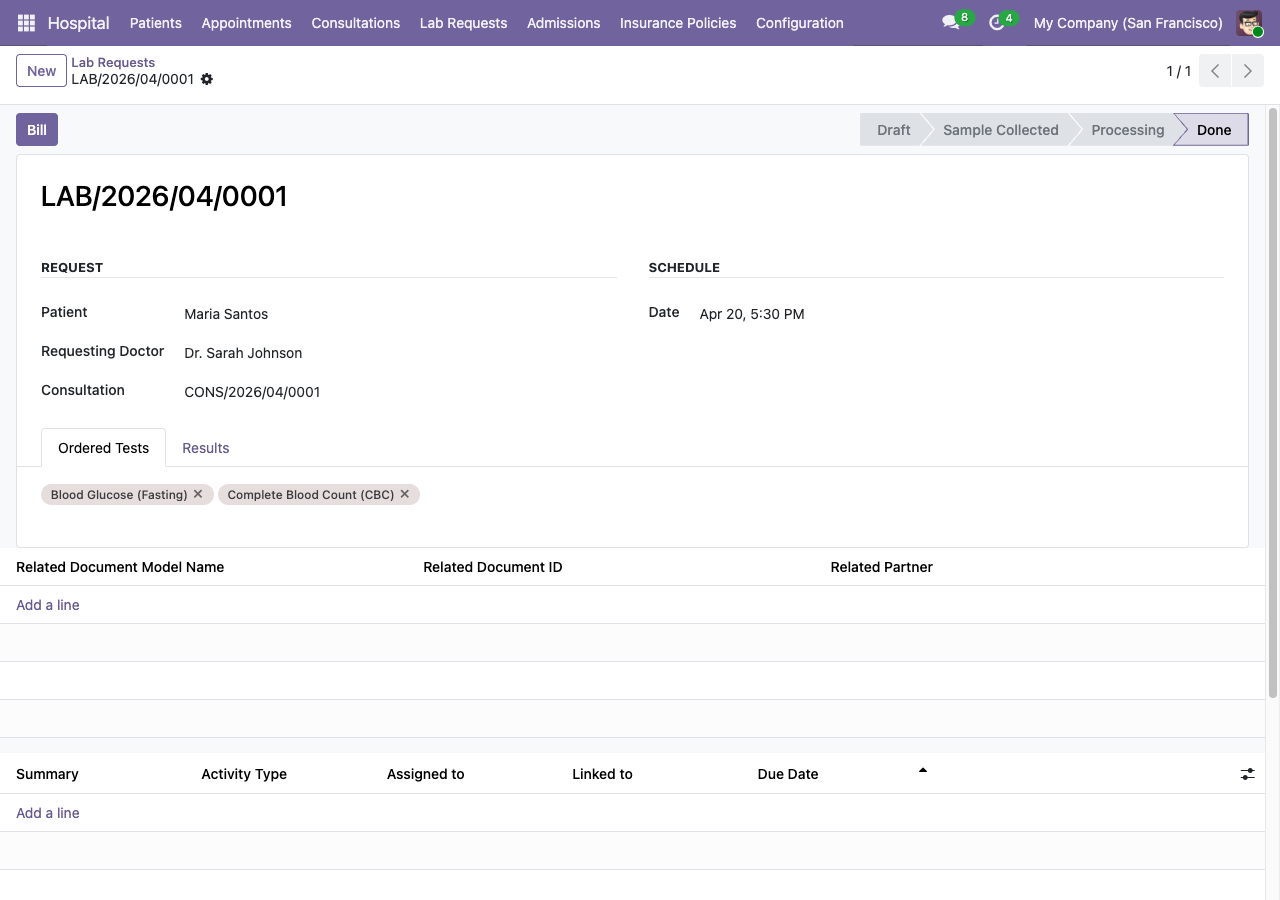1280x900 pixels.
Task: Open the Appointments menu
Action: point(246,23)
